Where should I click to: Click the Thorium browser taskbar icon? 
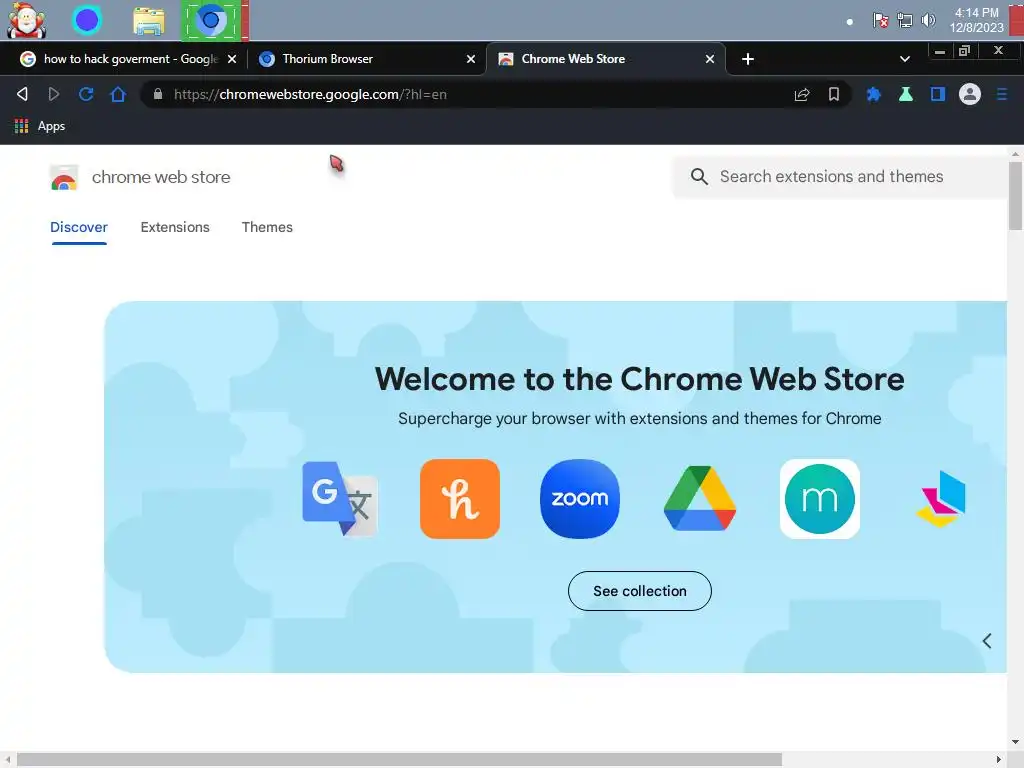pos(211,21)
